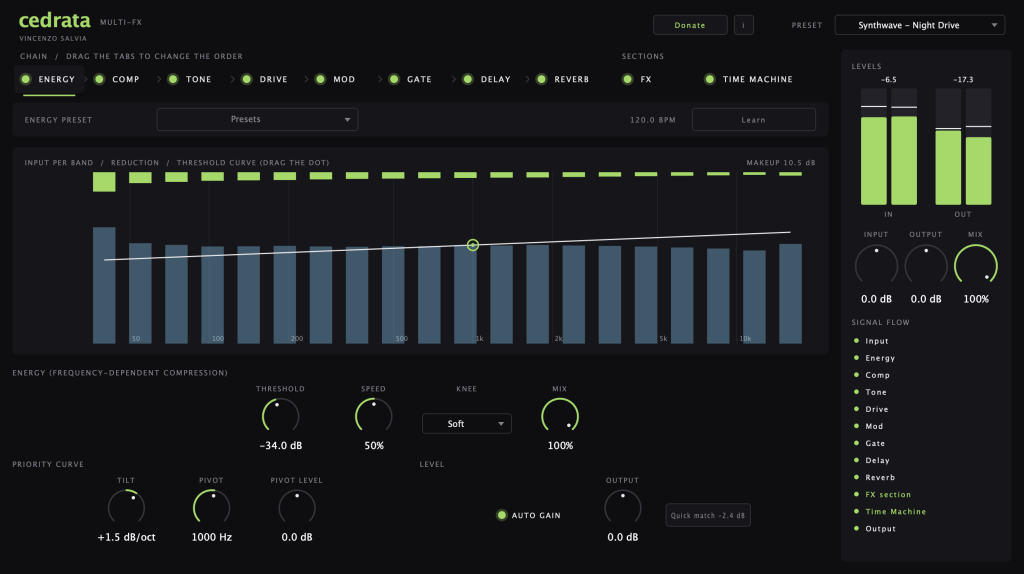This screenshot has height=574, width=1024.
Task: Select Time Machine in the signal flow list
Action: (895, 511)
